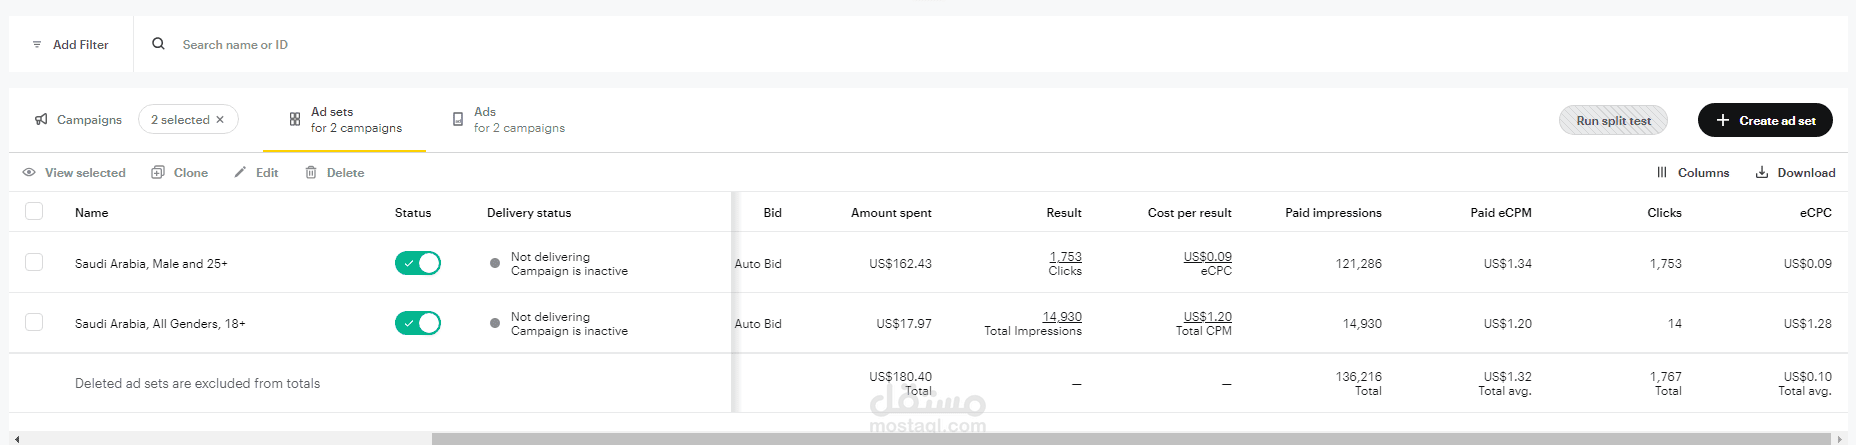Sort by the Name column header
The width and height of the screenshot is (1856, 445).
[91, 213]
